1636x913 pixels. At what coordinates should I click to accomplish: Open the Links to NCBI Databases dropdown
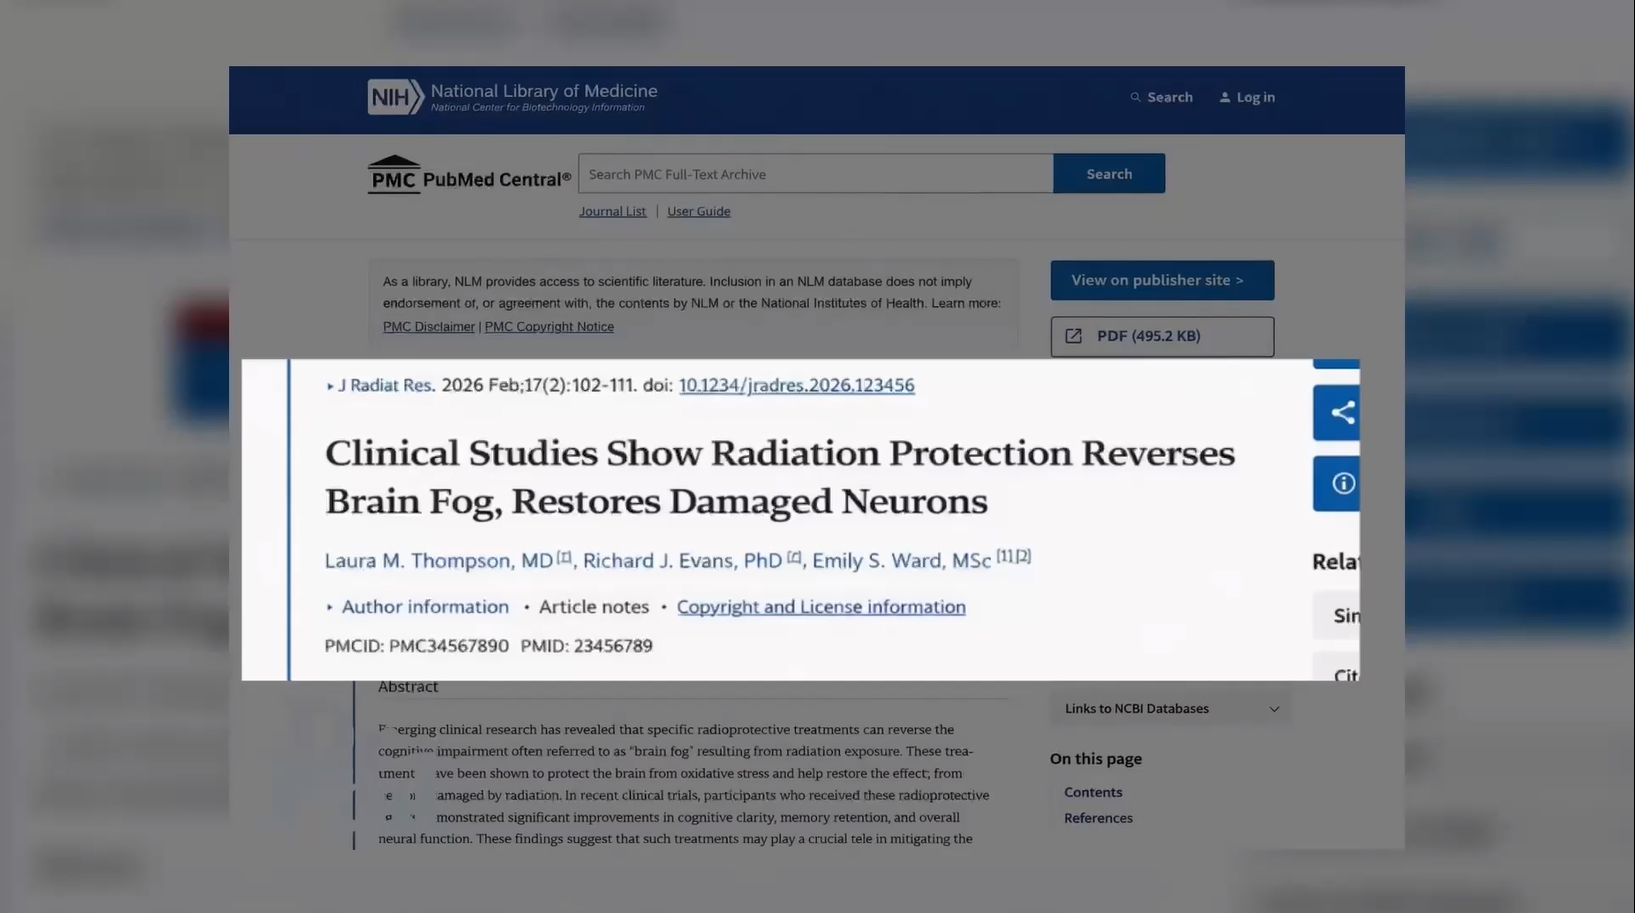tap(1168, 709)
